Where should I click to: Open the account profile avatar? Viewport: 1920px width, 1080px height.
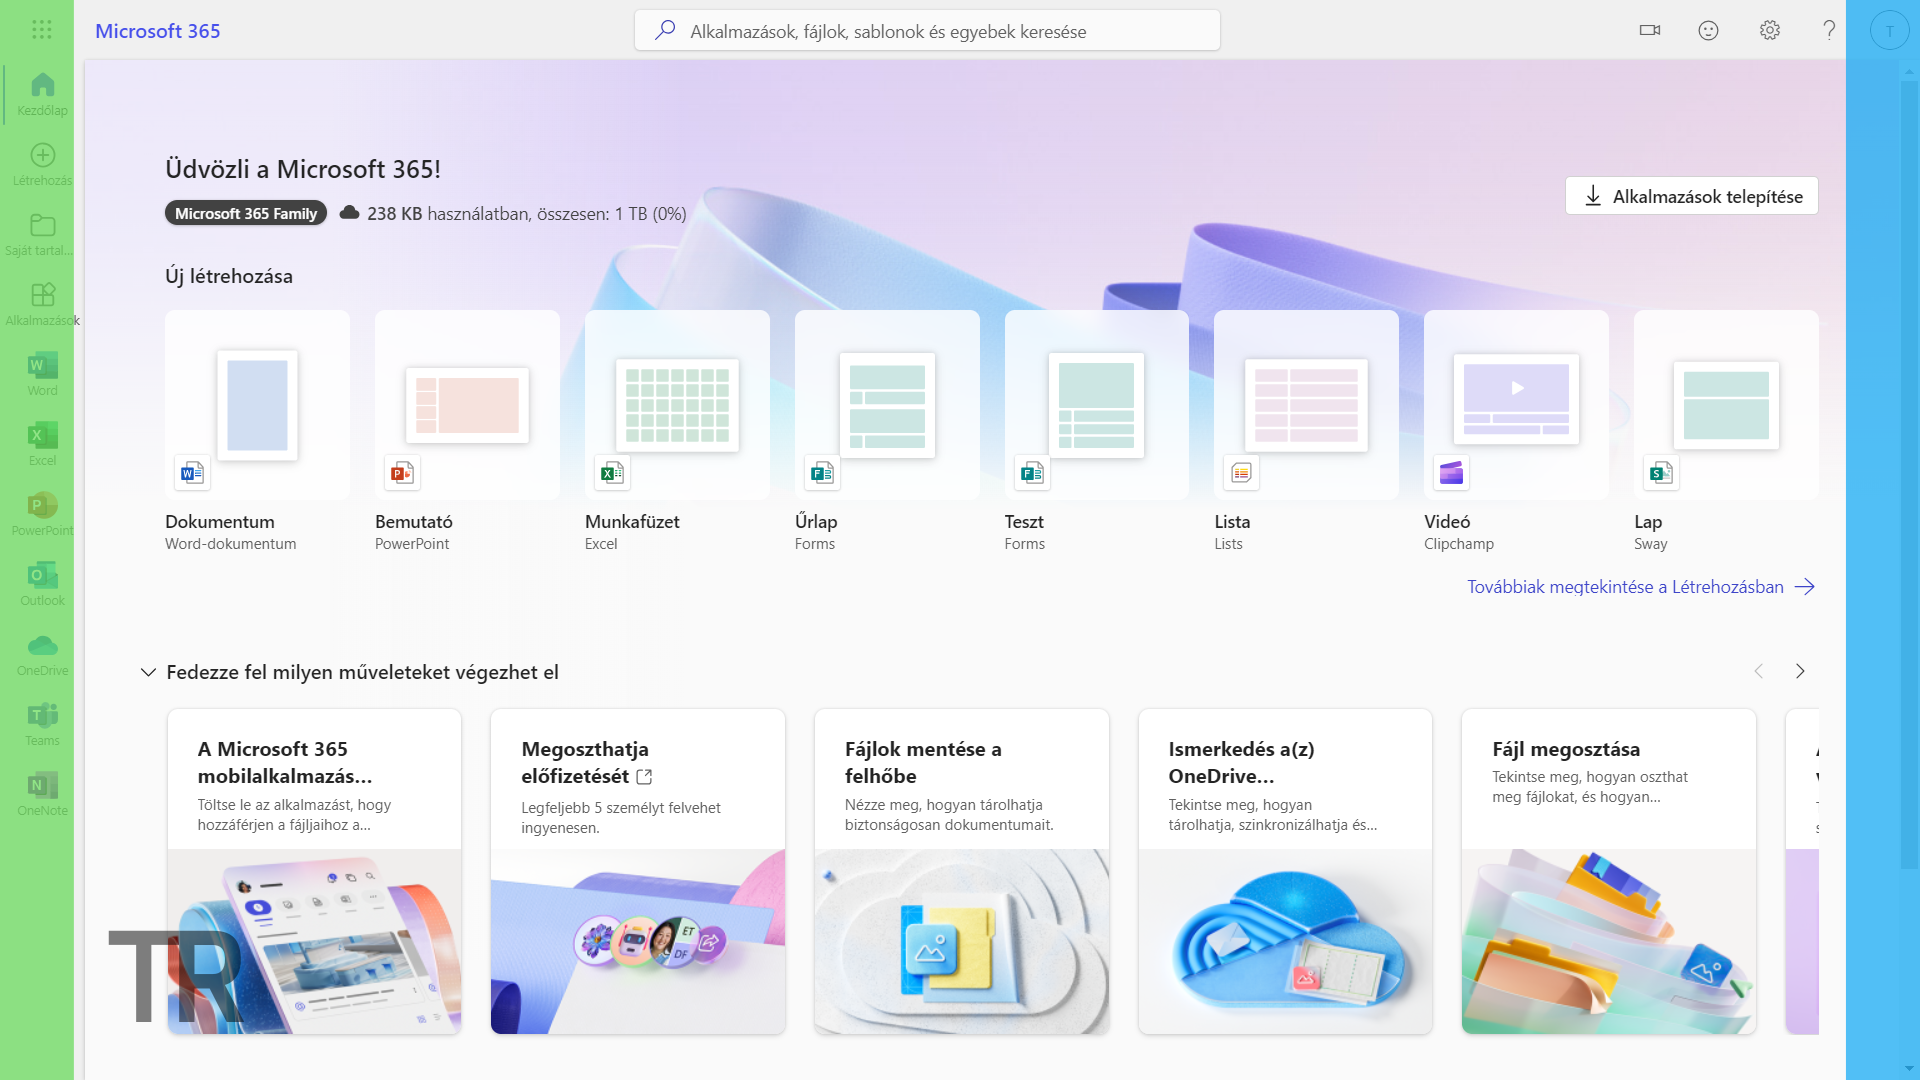pos(1889,31)
